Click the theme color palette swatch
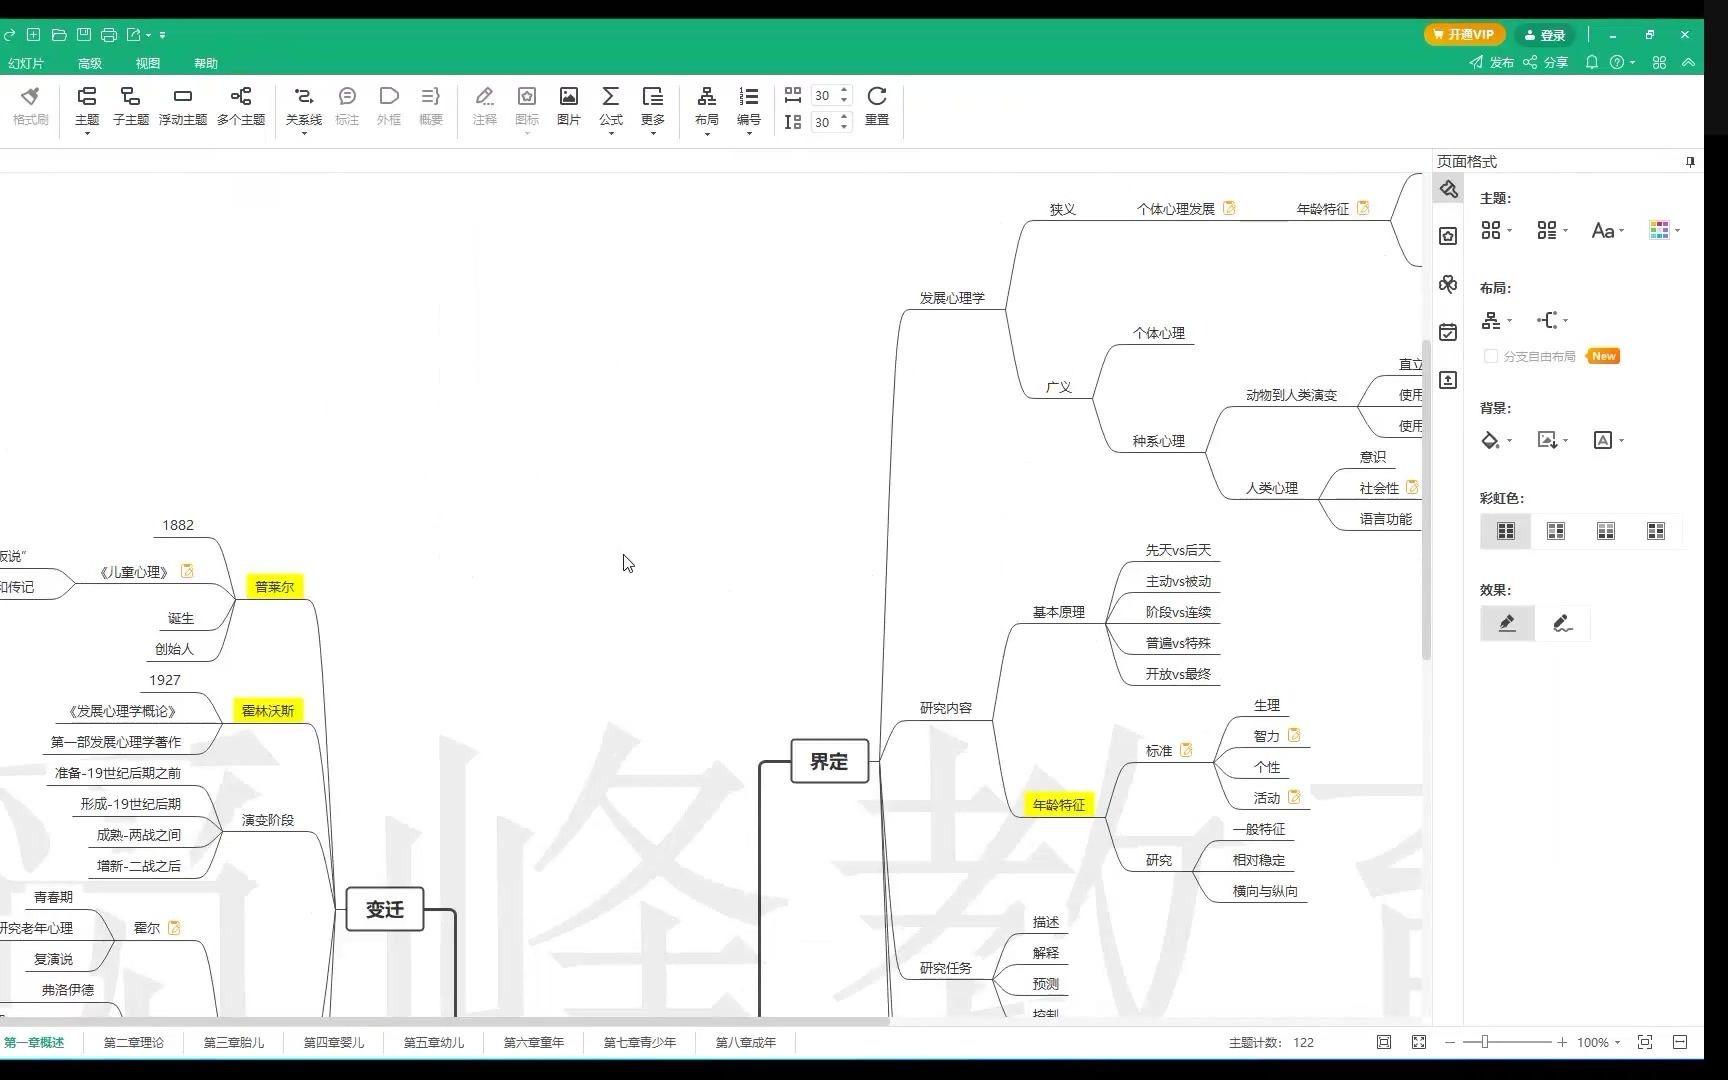Screen dimensions: 1728x1080 pyautogui.click(x=1661, y=230)
